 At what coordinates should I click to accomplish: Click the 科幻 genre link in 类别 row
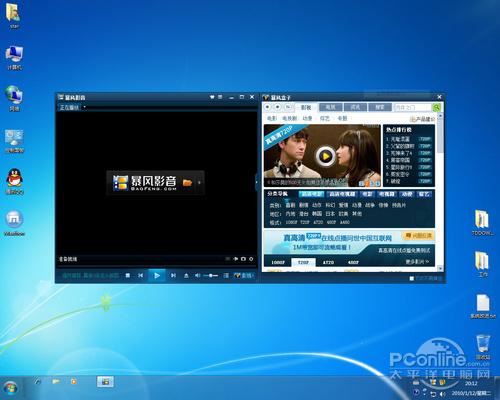pos(330,205)
